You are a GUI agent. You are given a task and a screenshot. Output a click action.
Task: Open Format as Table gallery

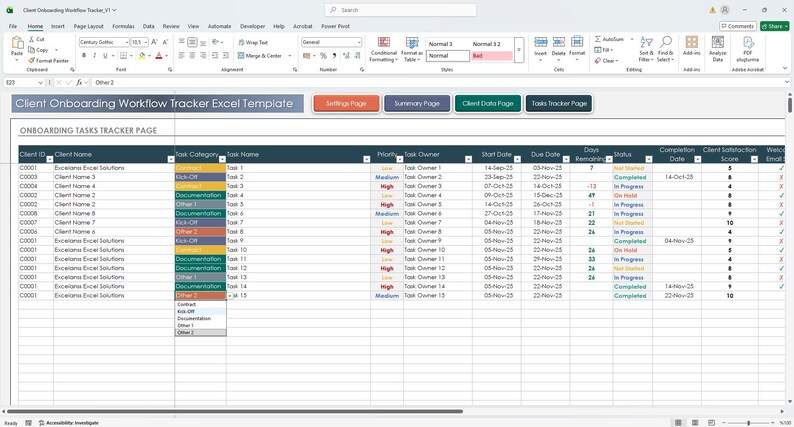(x=412, y=49)
